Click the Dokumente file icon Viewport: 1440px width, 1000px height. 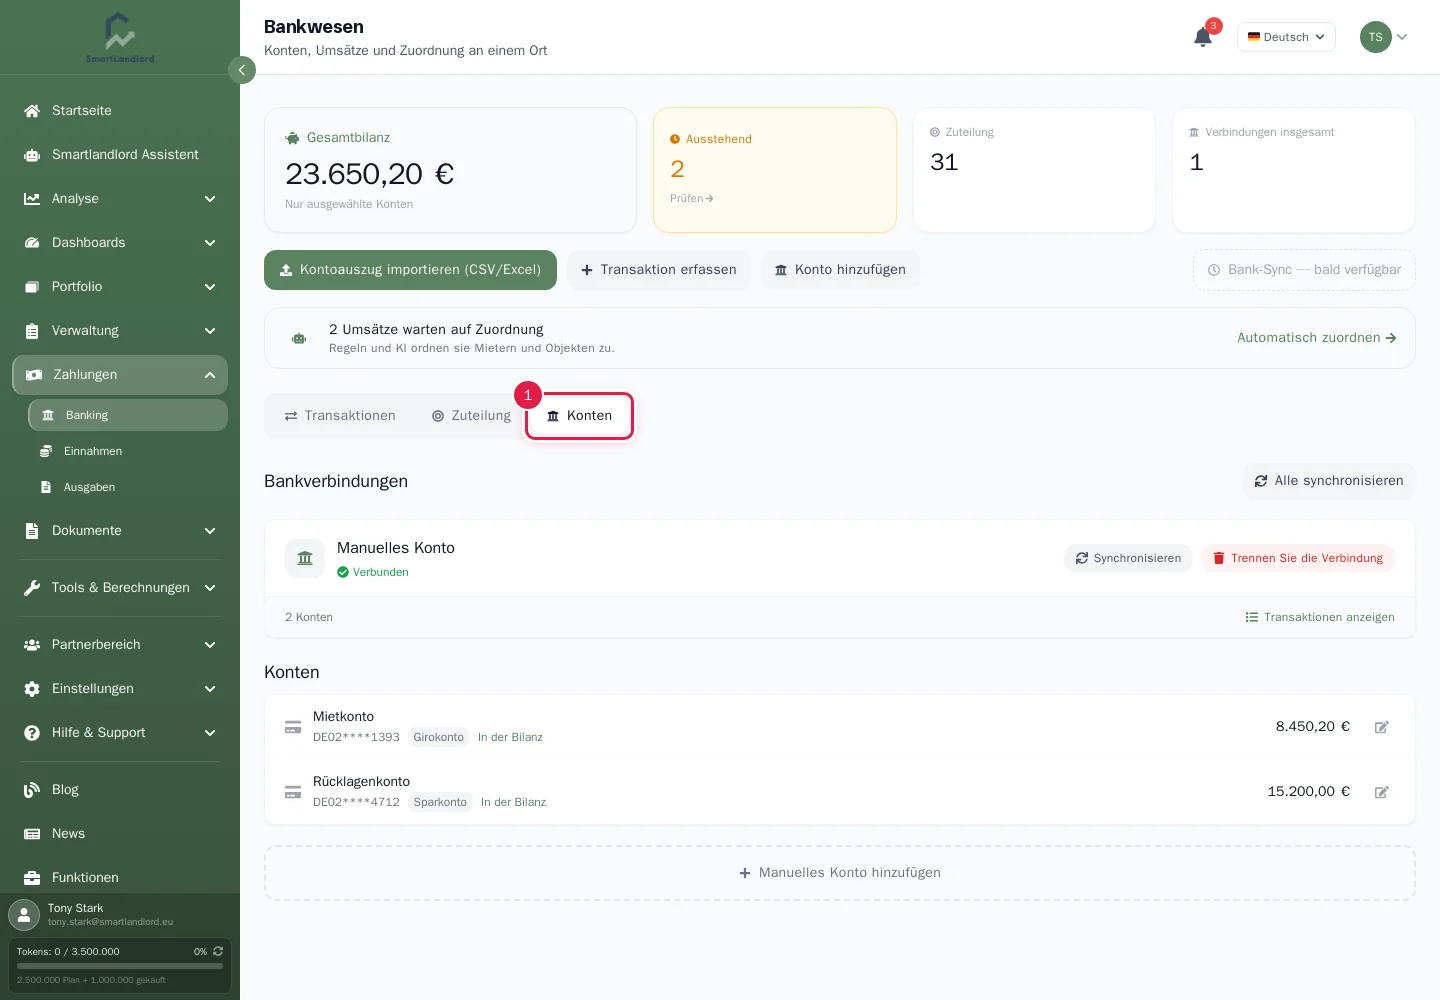point(32,531)
